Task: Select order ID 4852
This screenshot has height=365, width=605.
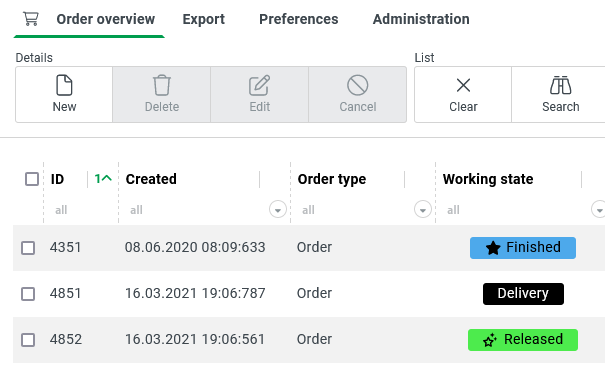Action: click(x=66, y=340)
